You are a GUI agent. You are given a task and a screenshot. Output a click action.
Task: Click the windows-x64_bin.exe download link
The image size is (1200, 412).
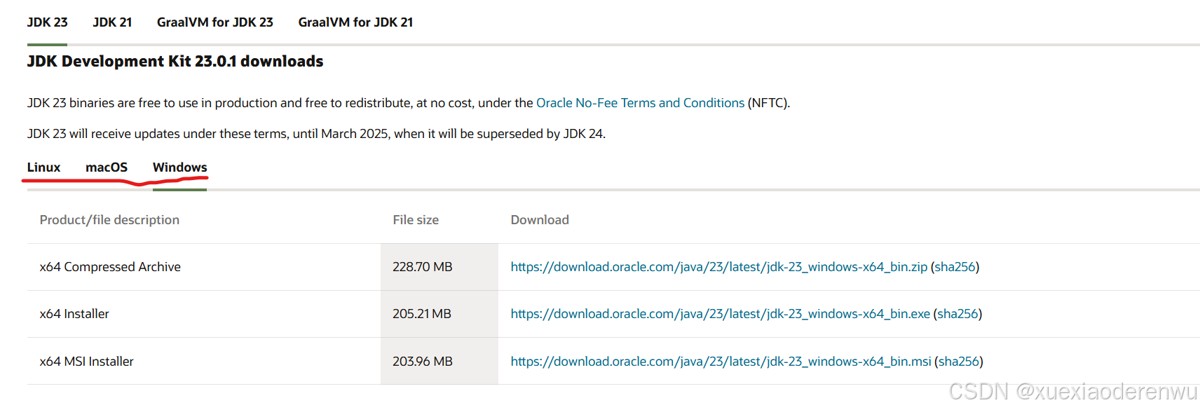pyautogui.click(x=720, y=314)
